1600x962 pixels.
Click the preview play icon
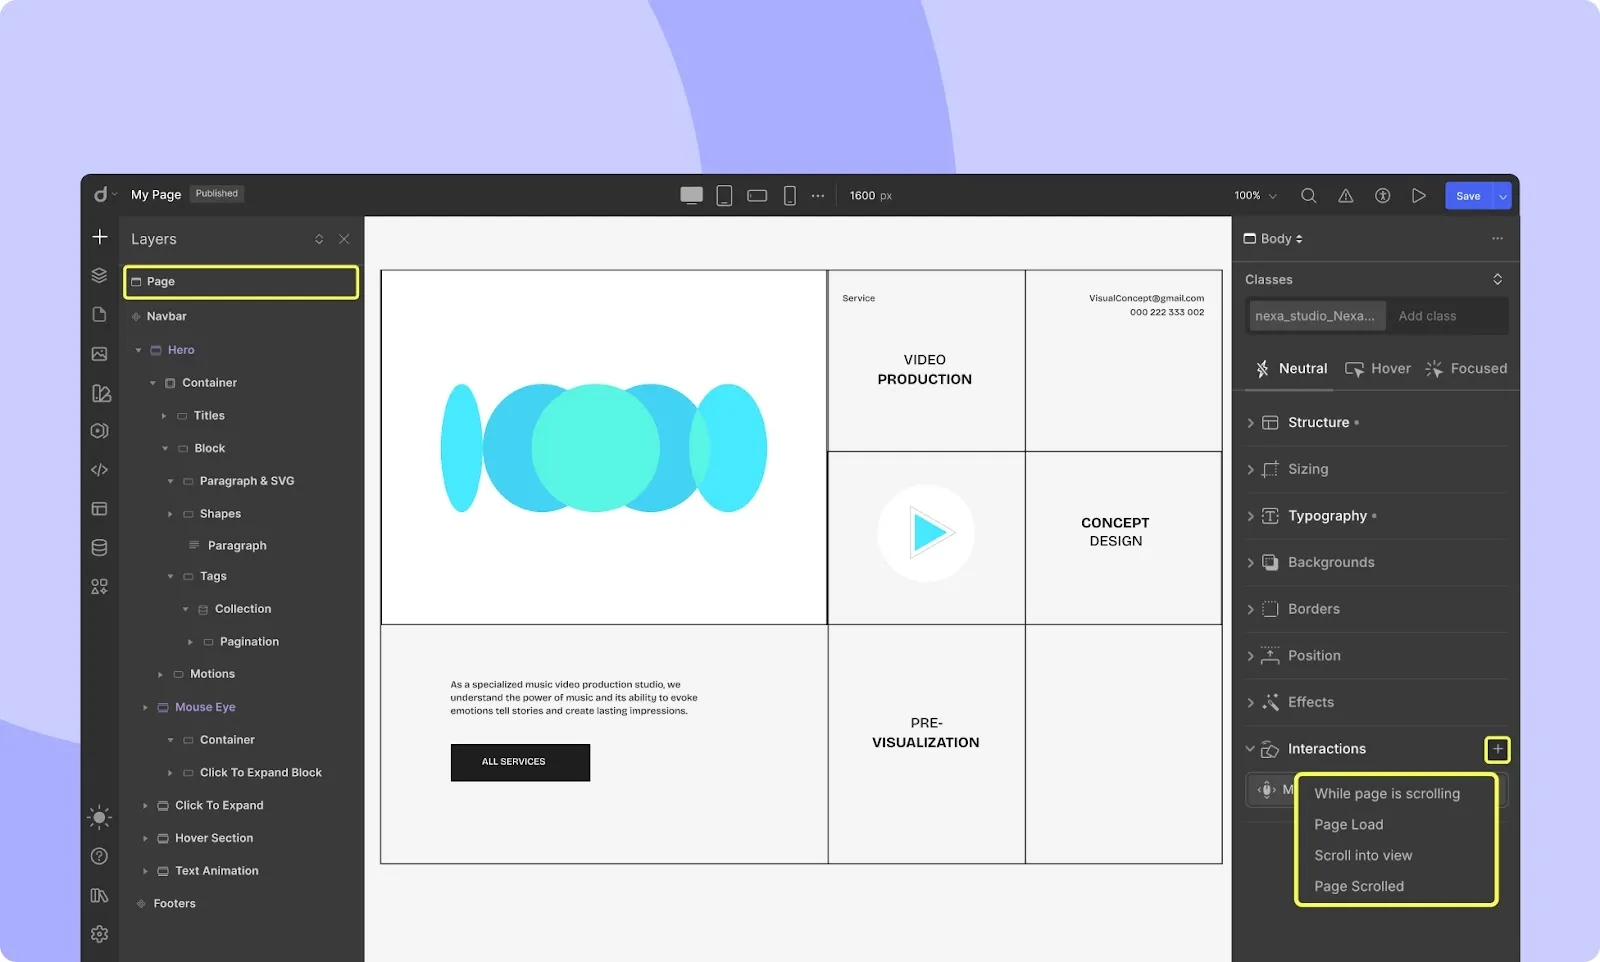click(1418, 196)
